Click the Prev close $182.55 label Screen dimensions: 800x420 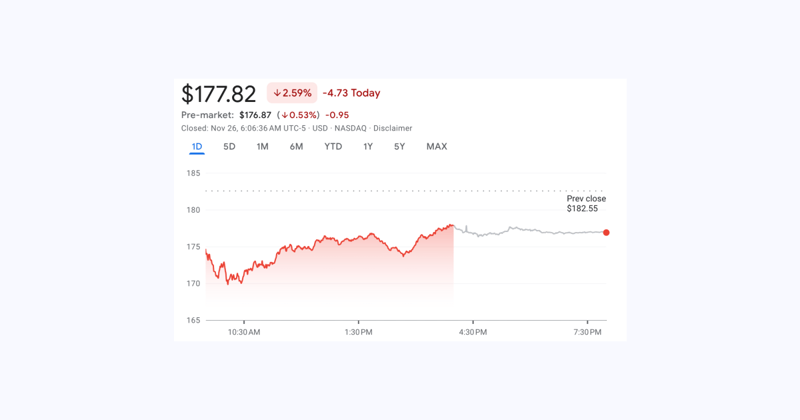(586, 204)
